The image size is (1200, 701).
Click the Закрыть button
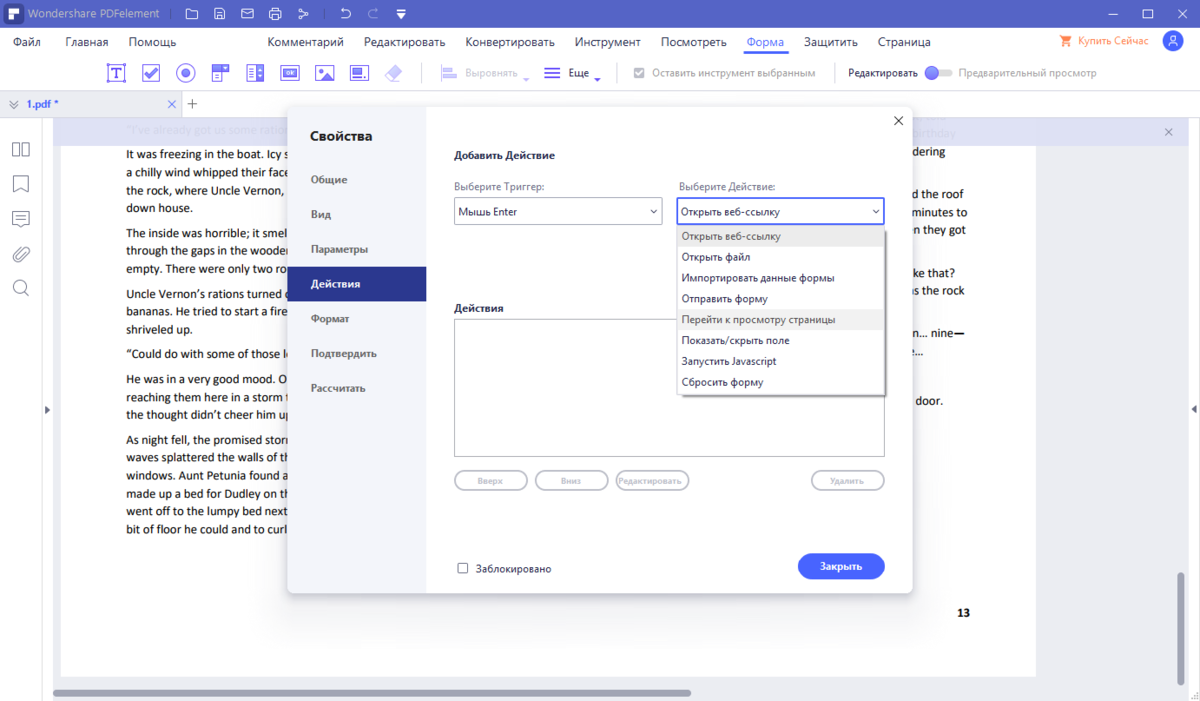click(841, 566)
